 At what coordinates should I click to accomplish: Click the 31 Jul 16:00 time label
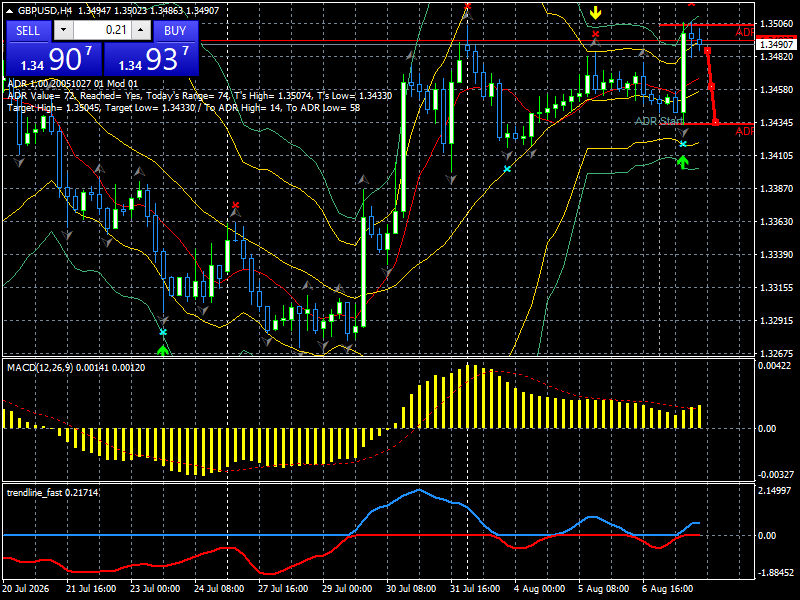[475, 588]
